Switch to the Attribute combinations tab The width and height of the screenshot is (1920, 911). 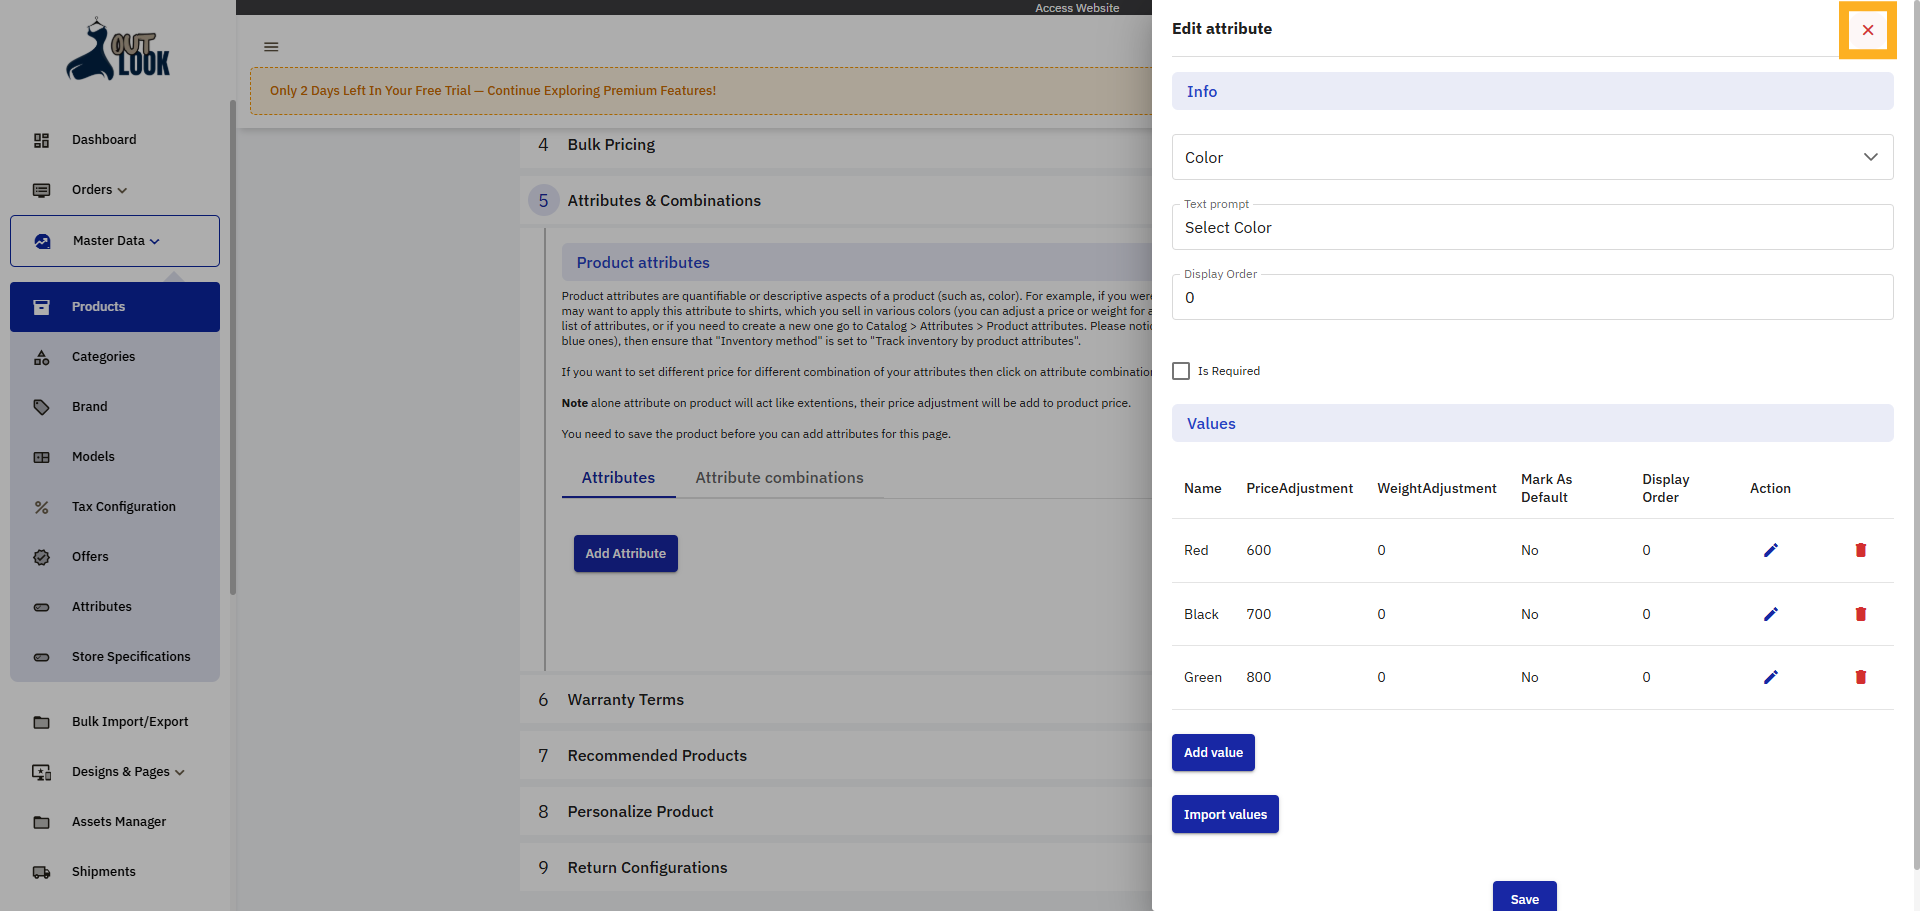(x=779, y=478)
